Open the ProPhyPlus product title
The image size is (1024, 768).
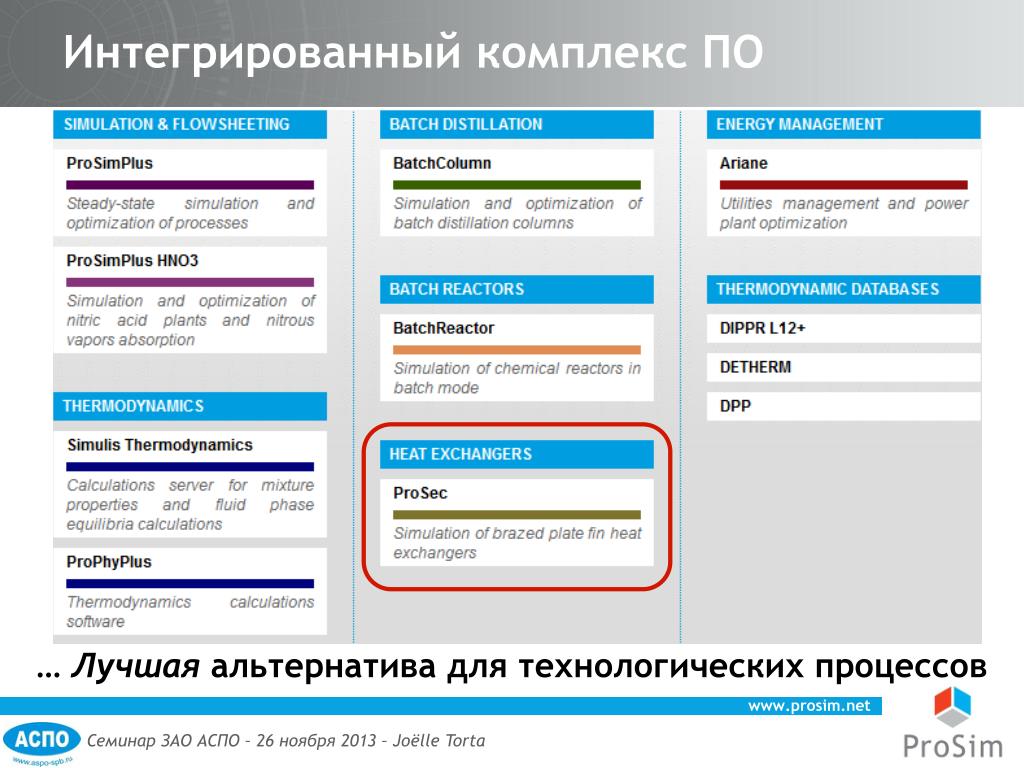coord(109,562)
